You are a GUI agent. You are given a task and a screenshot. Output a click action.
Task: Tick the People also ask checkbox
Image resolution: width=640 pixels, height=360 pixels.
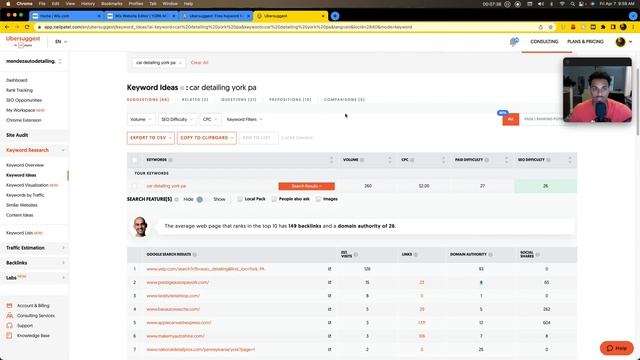274,199
